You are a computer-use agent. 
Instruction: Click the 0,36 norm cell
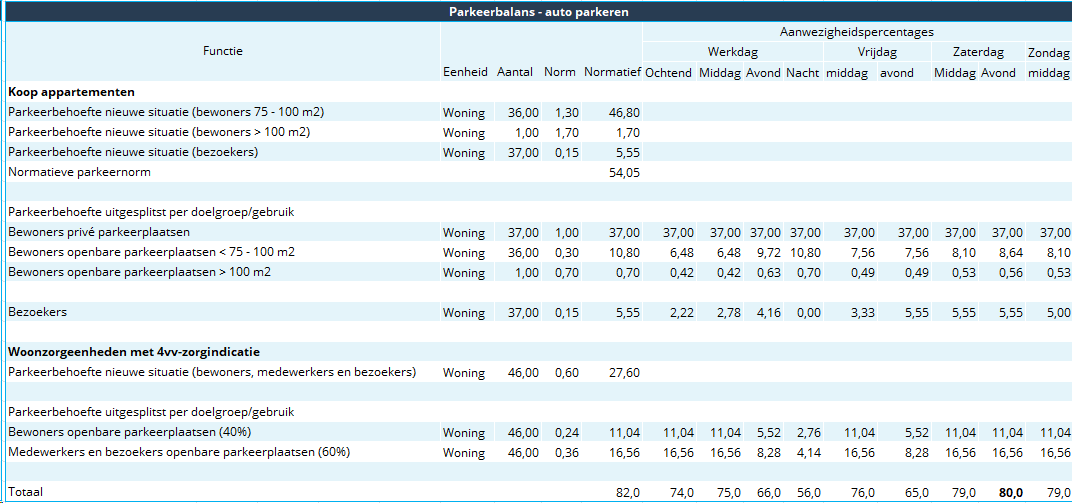point(567,452)
